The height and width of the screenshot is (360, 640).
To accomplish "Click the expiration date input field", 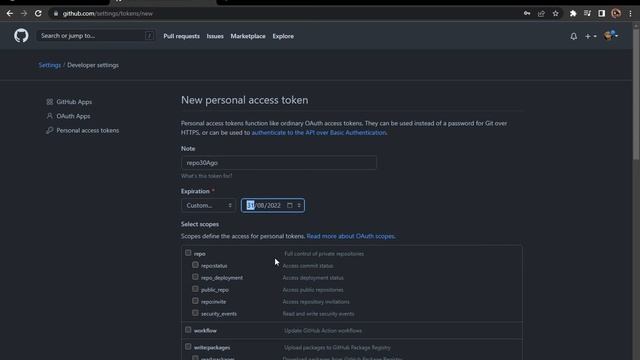I will pyautogui.click(x=273, y=205).
